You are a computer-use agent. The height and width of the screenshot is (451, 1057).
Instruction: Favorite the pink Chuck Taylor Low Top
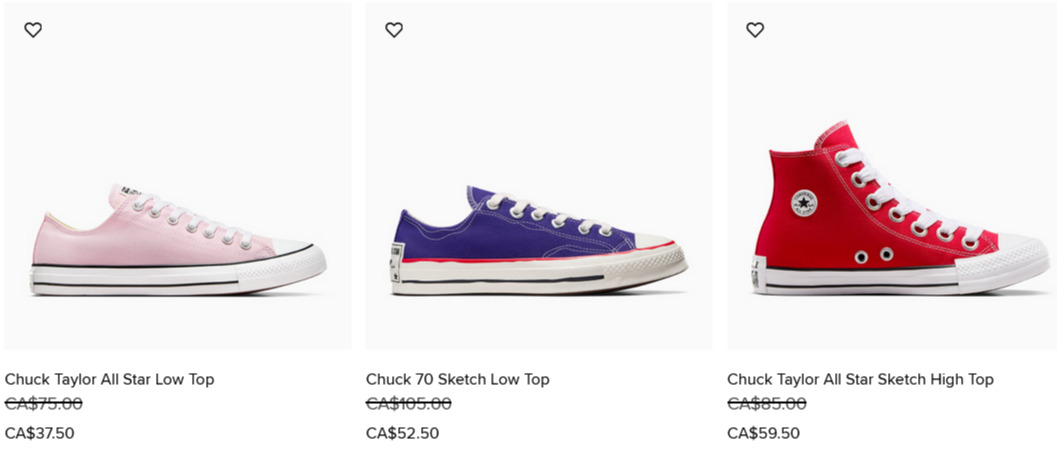33,30
